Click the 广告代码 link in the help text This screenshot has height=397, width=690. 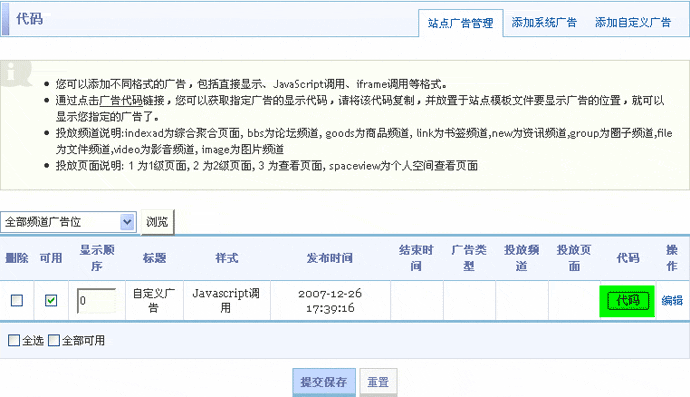pos(121,100)
